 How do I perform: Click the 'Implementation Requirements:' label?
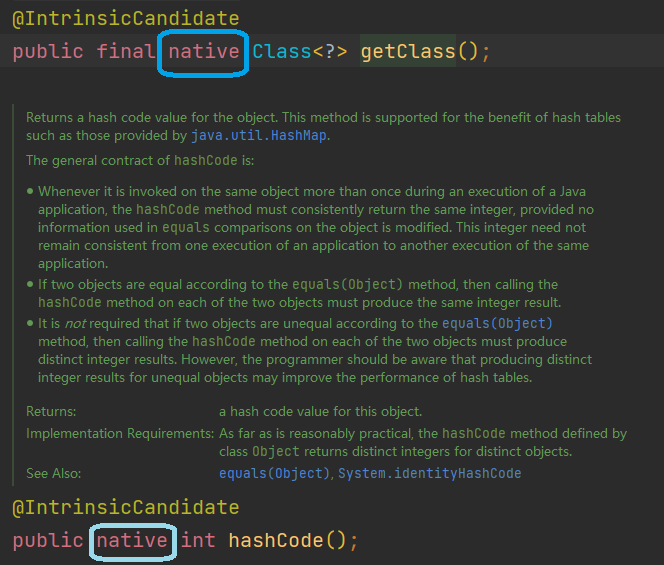[120, 433]
